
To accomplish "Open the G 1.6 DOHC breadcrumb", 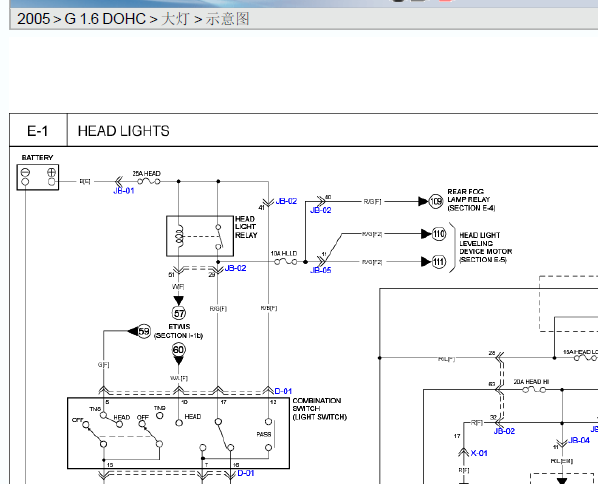I will tap(105, 19).
